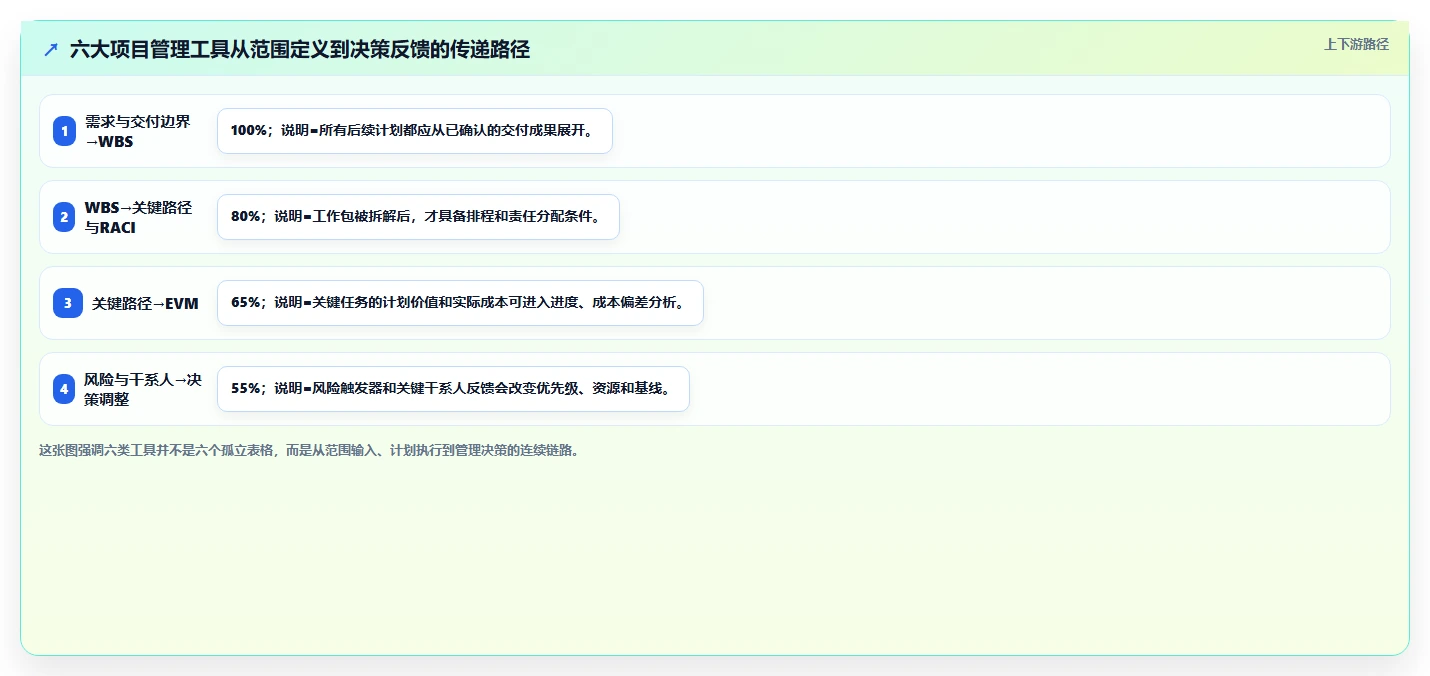Click the label 关键路径→EVM
1430x676 pixels.
pos(145,303)
